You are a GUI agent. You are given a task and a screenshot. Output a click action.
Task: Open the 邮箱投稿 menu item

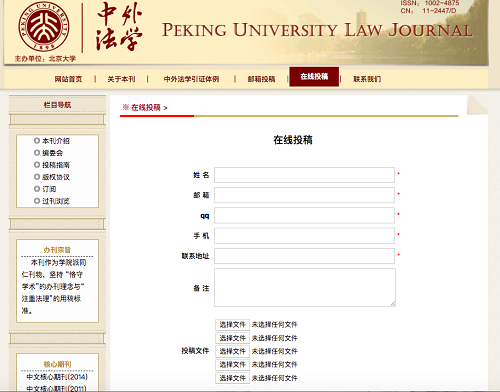pos(261,79)
